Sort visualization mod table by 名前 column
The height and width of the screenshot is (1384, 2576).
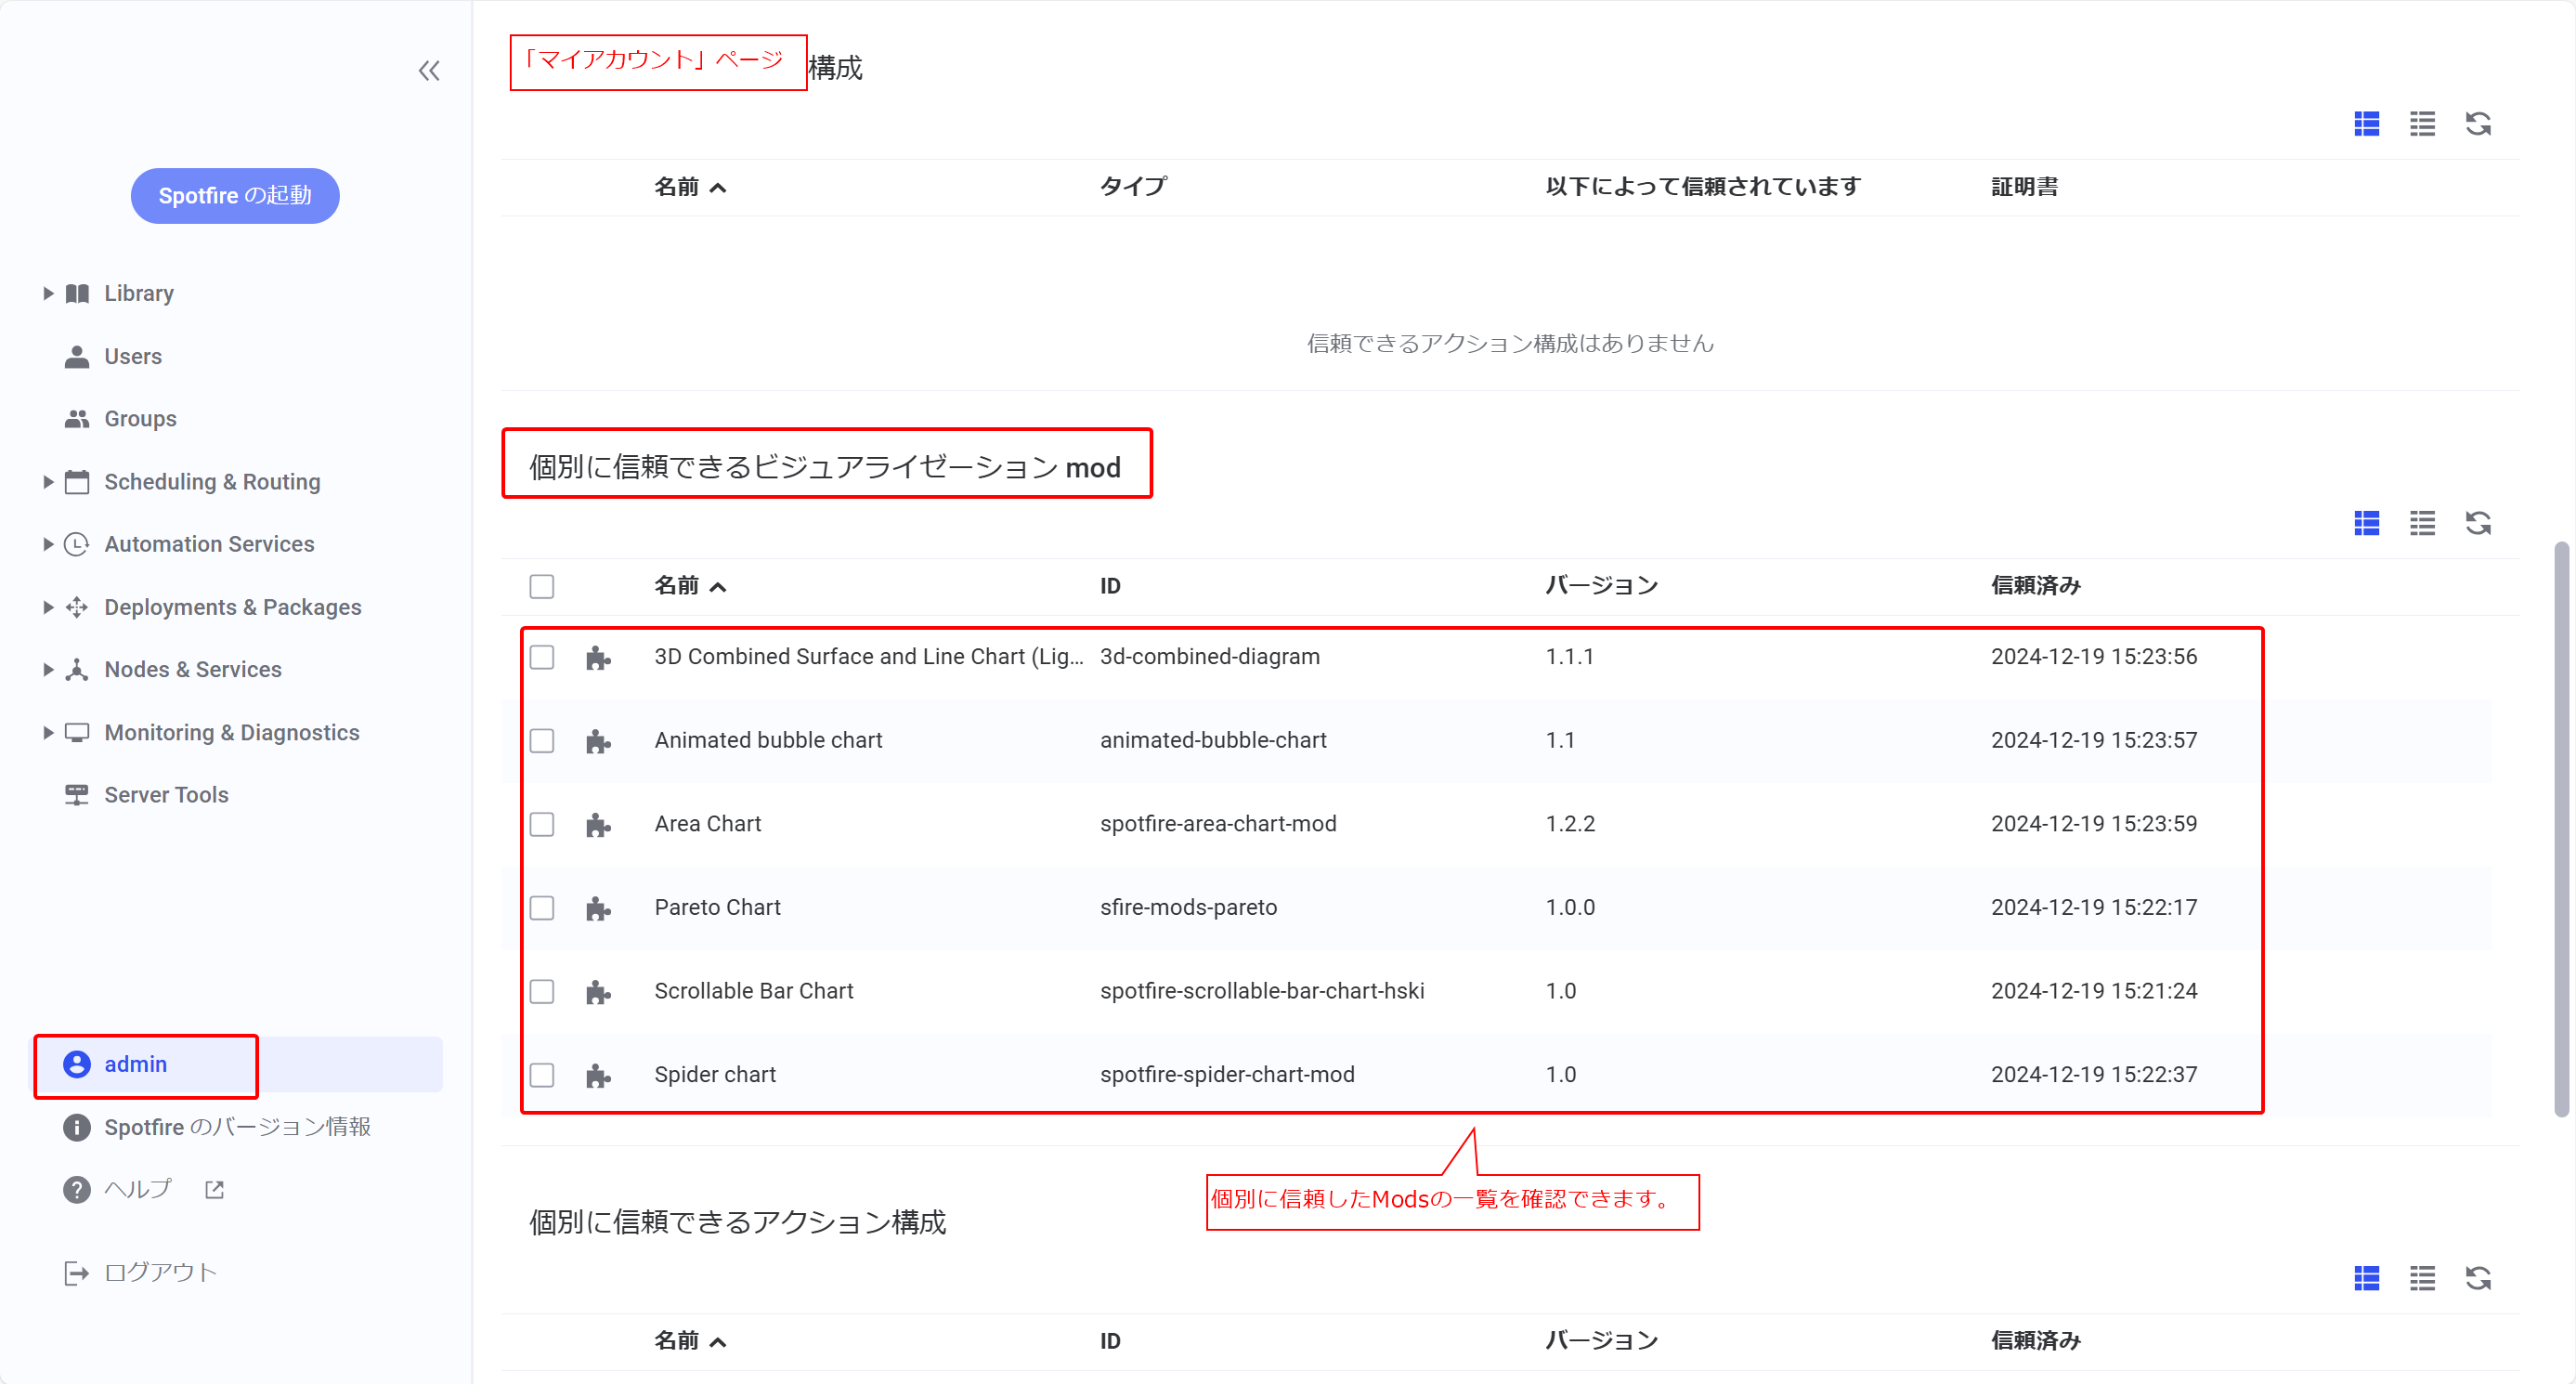[x=690, y=586]
